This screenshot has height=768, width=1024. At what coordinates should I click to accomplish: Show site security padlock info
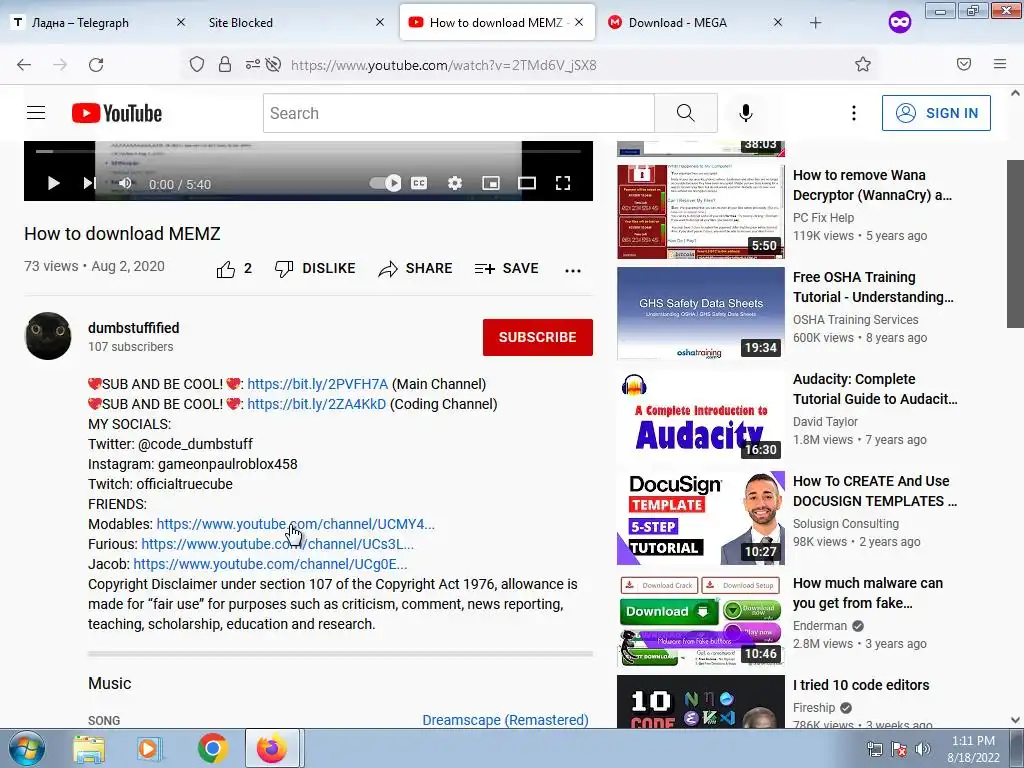pyautogui.click(x=225, y=64)
